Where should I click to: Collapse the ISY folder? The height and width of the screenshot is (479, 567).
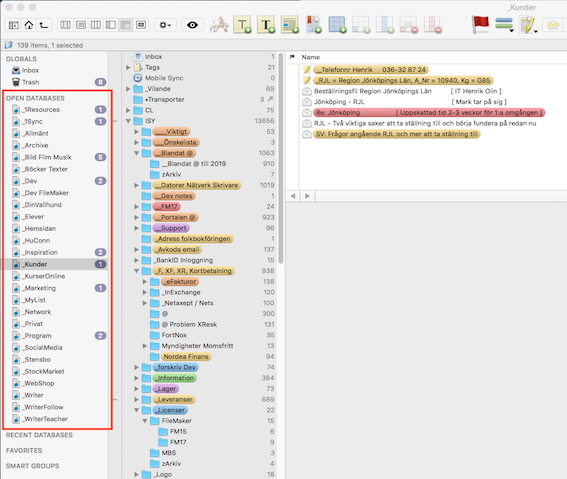click(128, 121)
